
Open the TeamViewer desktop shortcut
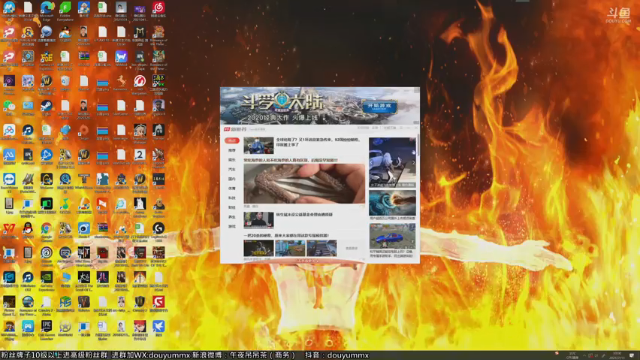9,179
